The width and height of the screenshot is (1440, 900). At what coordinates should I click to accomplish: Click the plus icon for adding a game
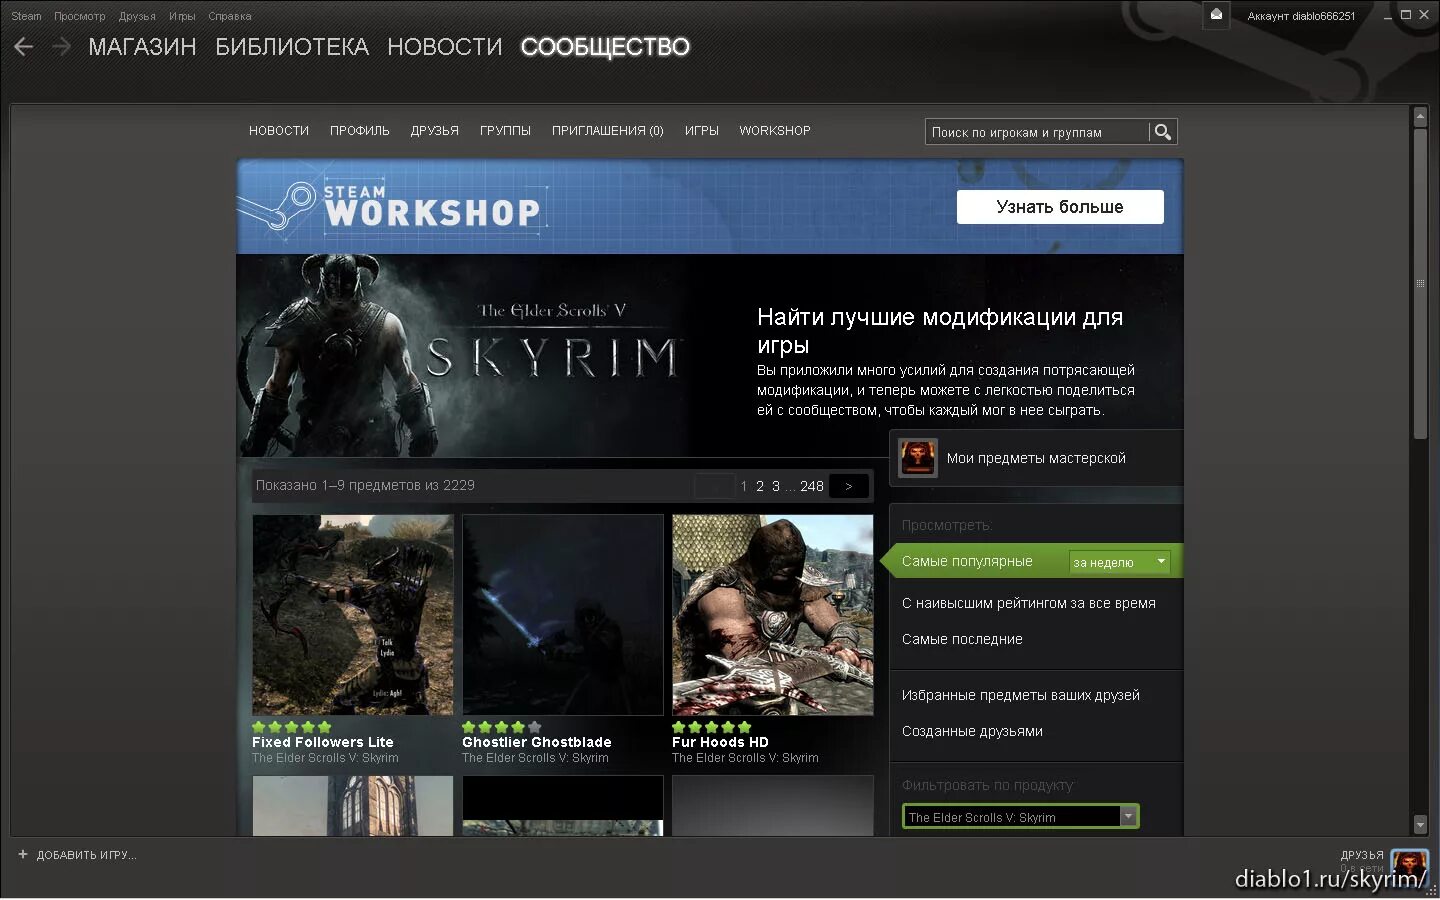point(23,855)
